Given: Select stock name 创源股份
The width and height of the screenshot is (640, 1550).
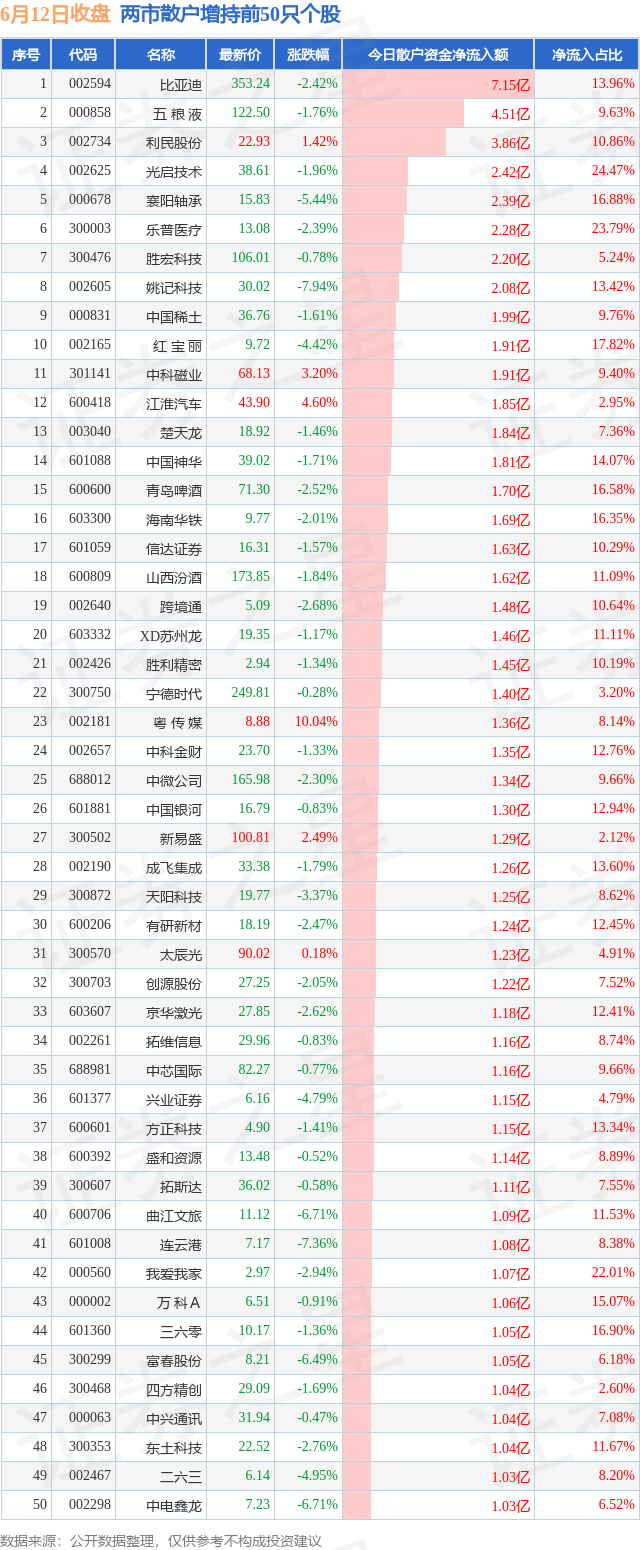Looking at the screenshot, I should coord(174,983).
